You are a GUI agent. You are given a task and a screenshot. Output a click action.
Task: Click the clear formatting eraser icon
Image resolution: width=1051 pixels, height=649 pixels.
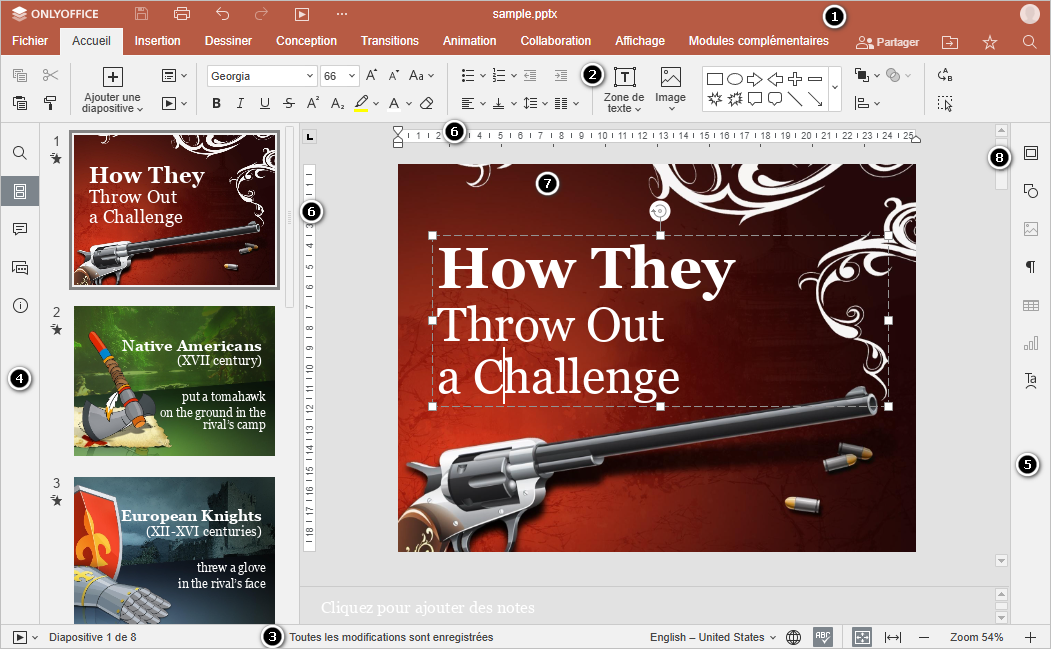(427, 103)
